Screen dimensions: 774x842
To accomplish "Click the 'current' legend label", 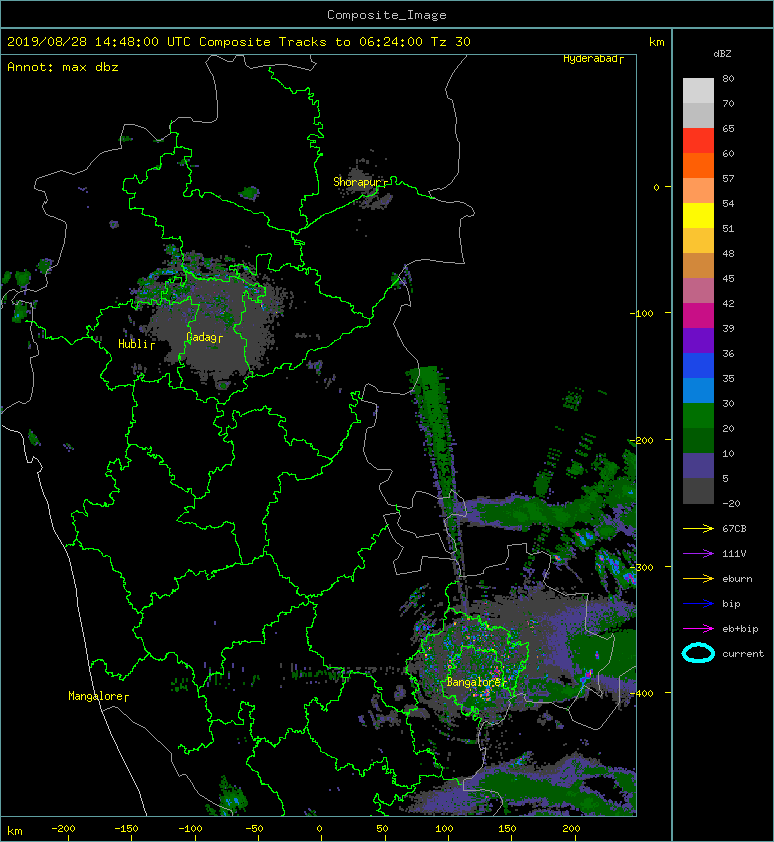I will click(x=743, y=654).
